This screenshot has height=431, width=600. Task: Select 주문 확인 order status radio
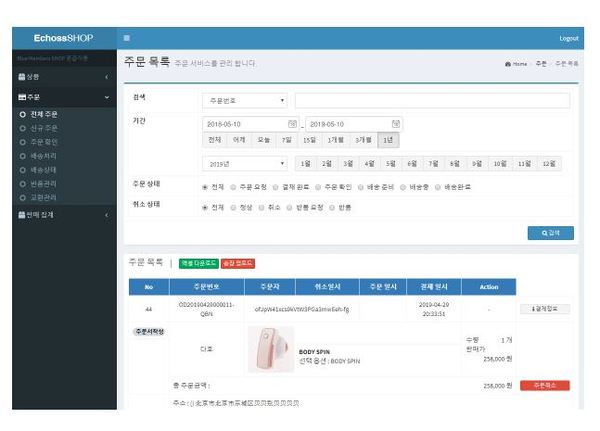[x=318, y=187]
